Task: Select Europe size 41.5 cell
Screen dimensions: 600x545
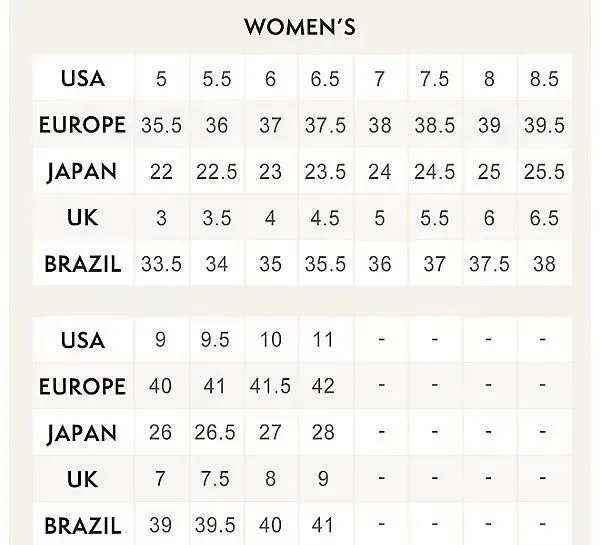Action: tap(270, 386)
